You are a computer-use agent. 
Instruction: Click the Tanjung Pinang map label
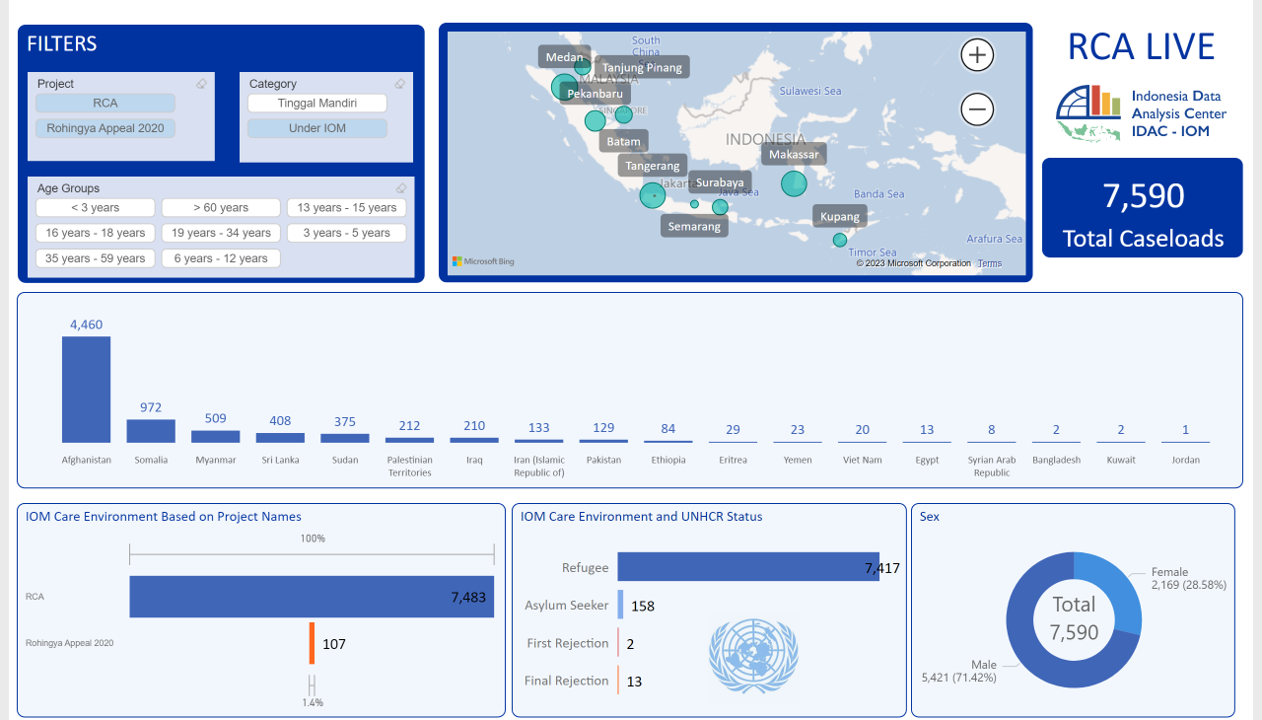(643, 68)
